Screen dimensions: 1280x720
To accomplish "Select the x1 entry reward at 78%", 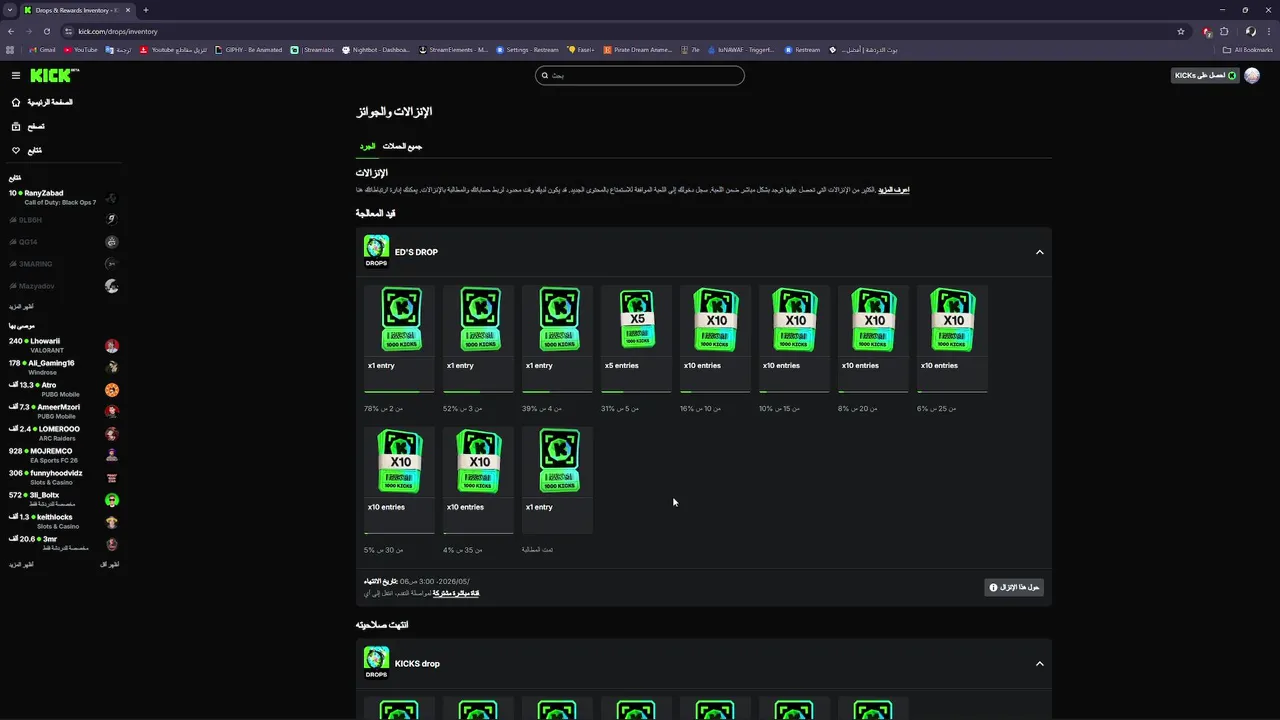I will pos(399,338).
